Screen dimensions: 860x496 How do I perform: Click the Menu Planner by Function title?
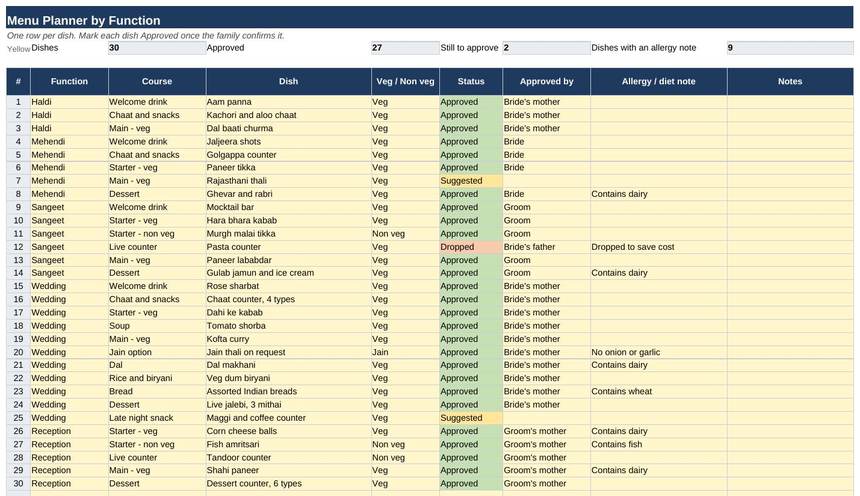[84, 20]
